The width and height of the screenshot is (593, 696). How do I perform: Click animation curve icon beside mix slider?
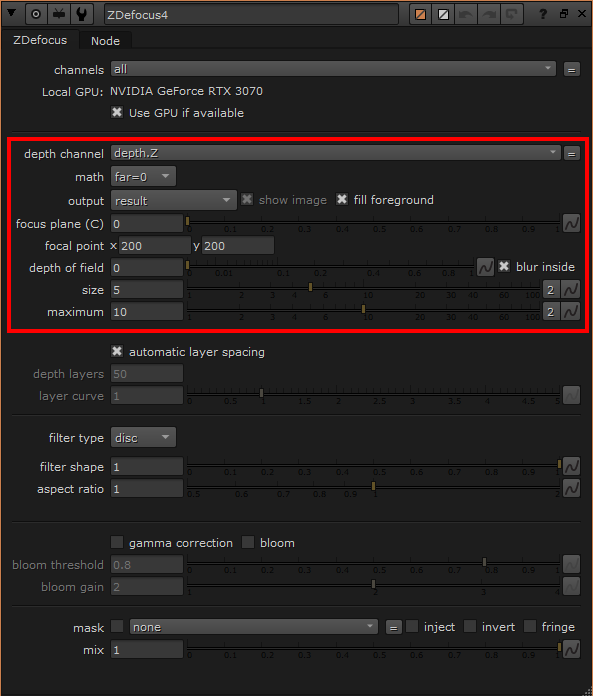(571, 649)
